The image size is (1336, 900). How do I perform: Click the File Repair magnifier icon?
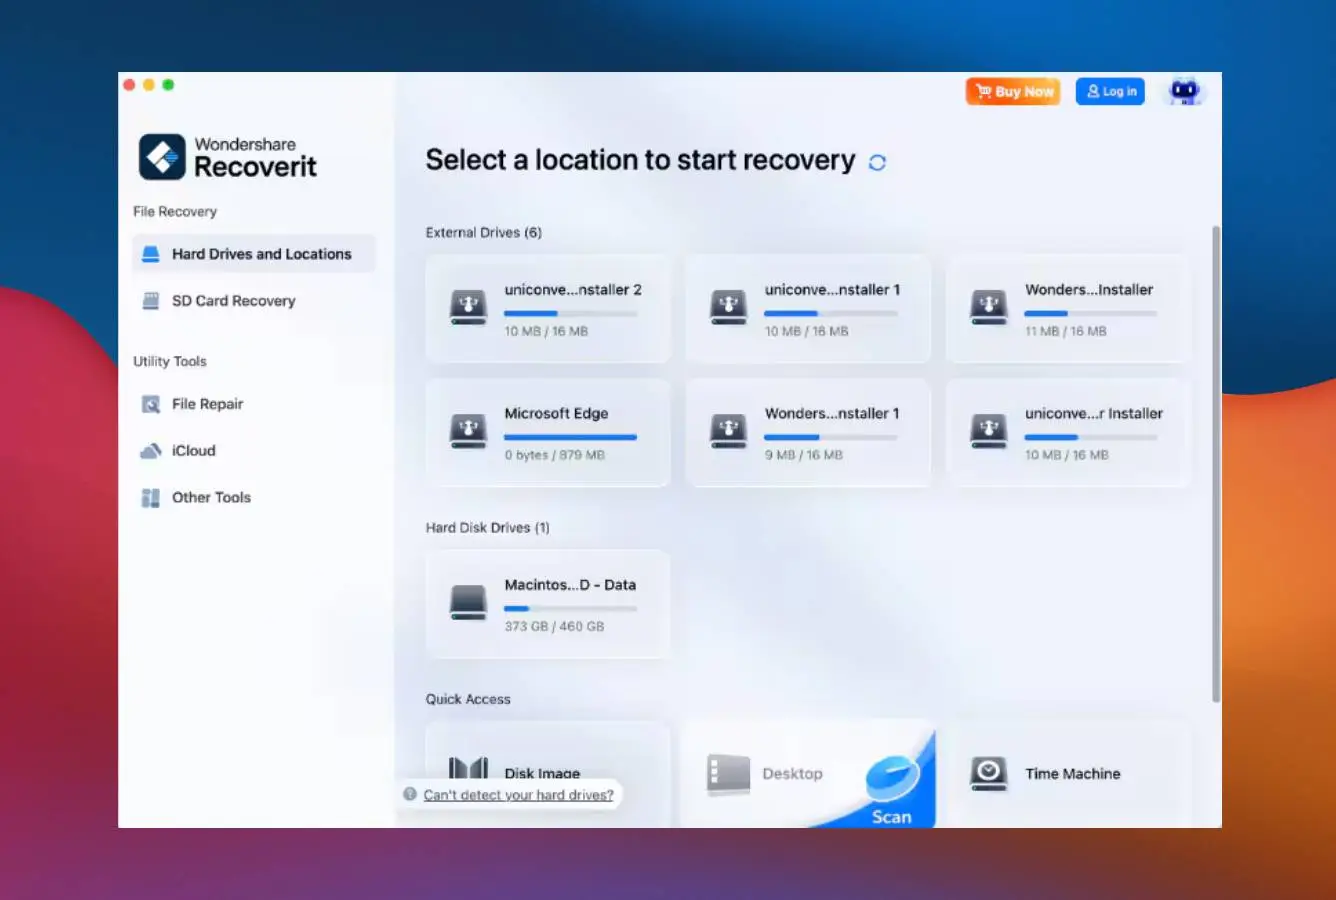point(151,404)
